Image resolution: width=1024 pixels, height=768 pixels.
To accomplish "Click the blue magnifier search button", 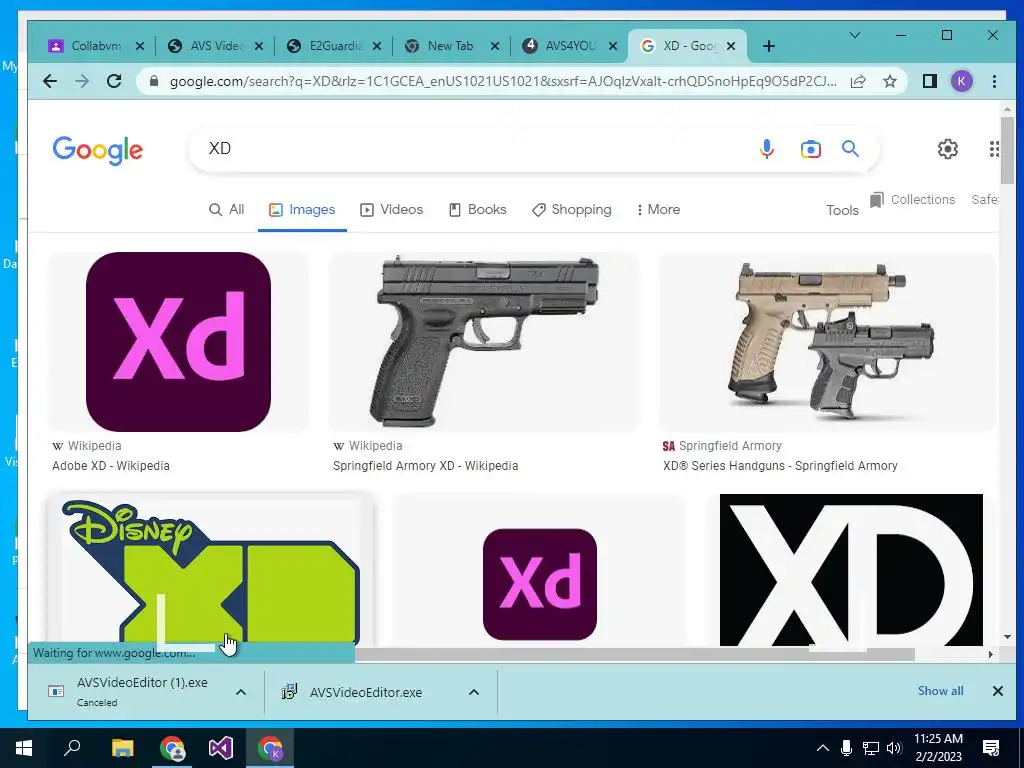I will click(850, 149).
